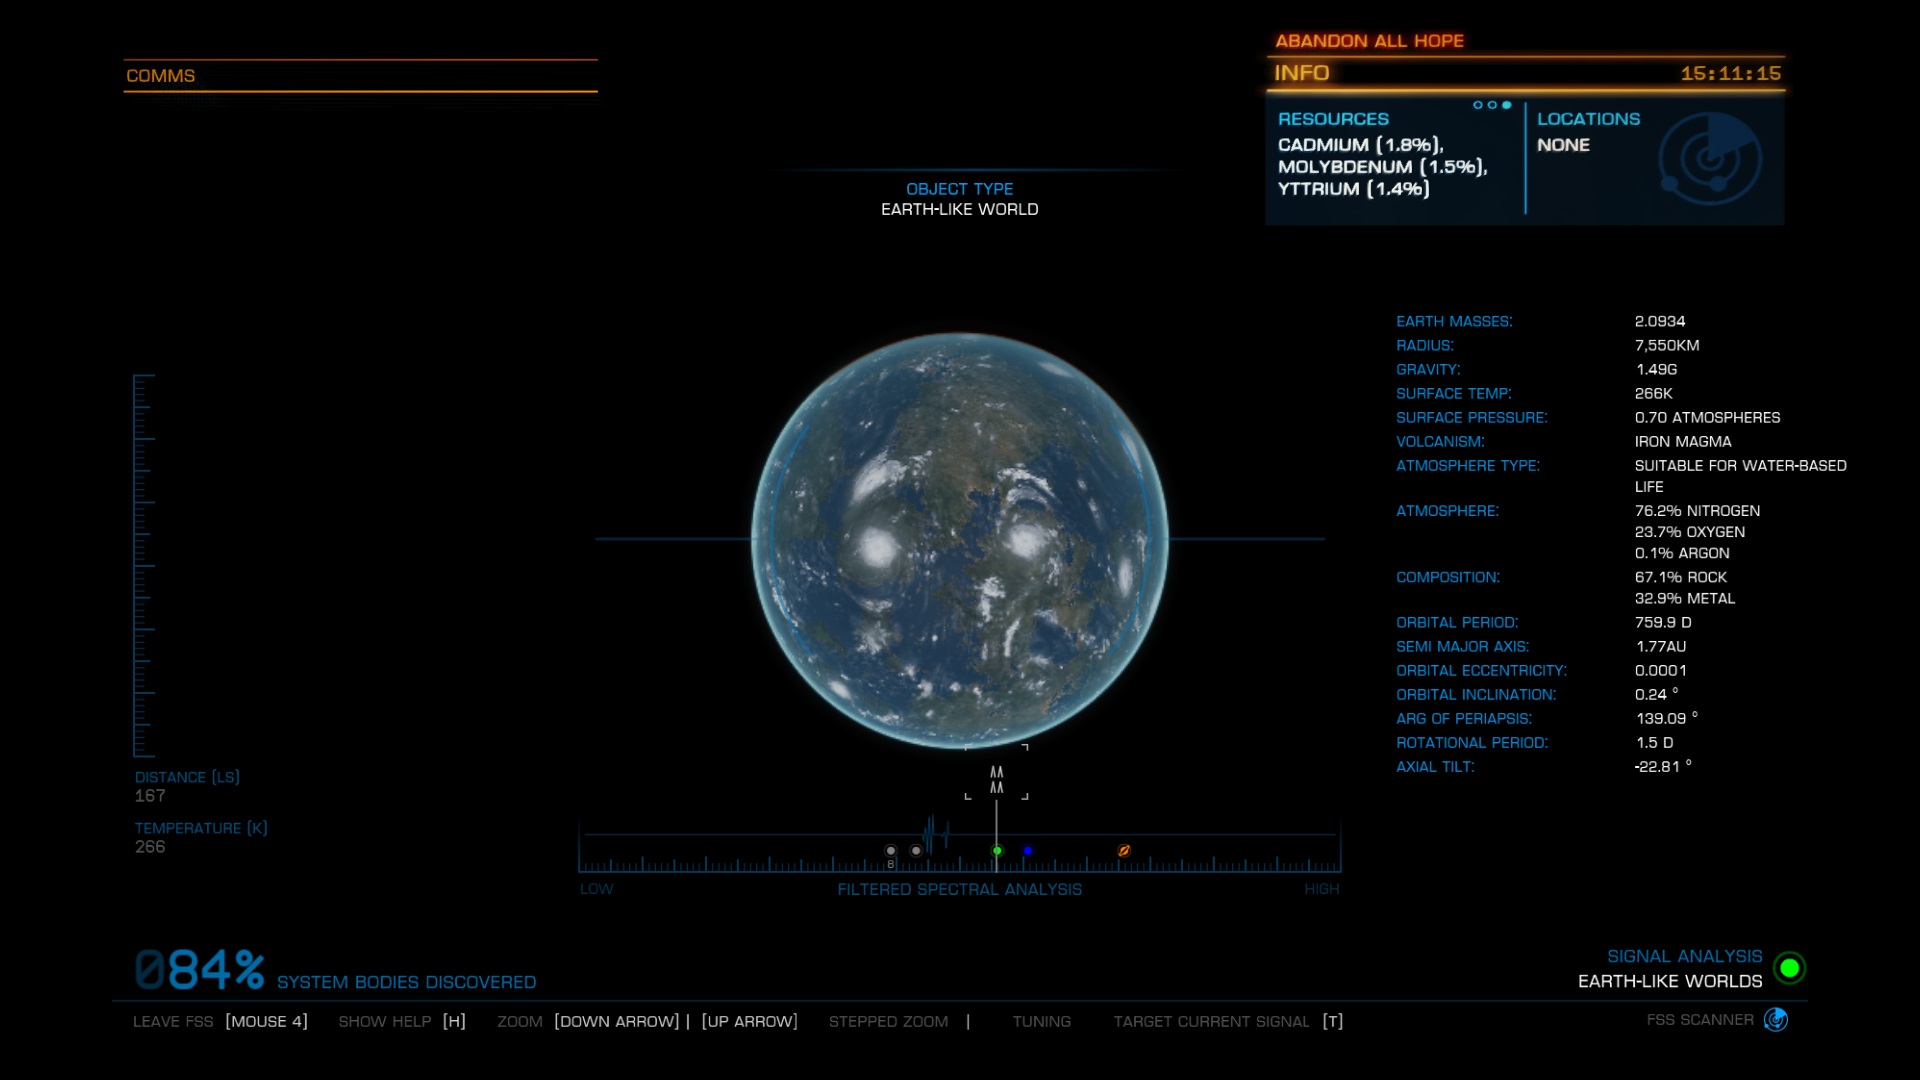1920x1080 pixels.
Task: Click the TUNING control hint
Action: pyautogui.click(x=1041, y=1021)
